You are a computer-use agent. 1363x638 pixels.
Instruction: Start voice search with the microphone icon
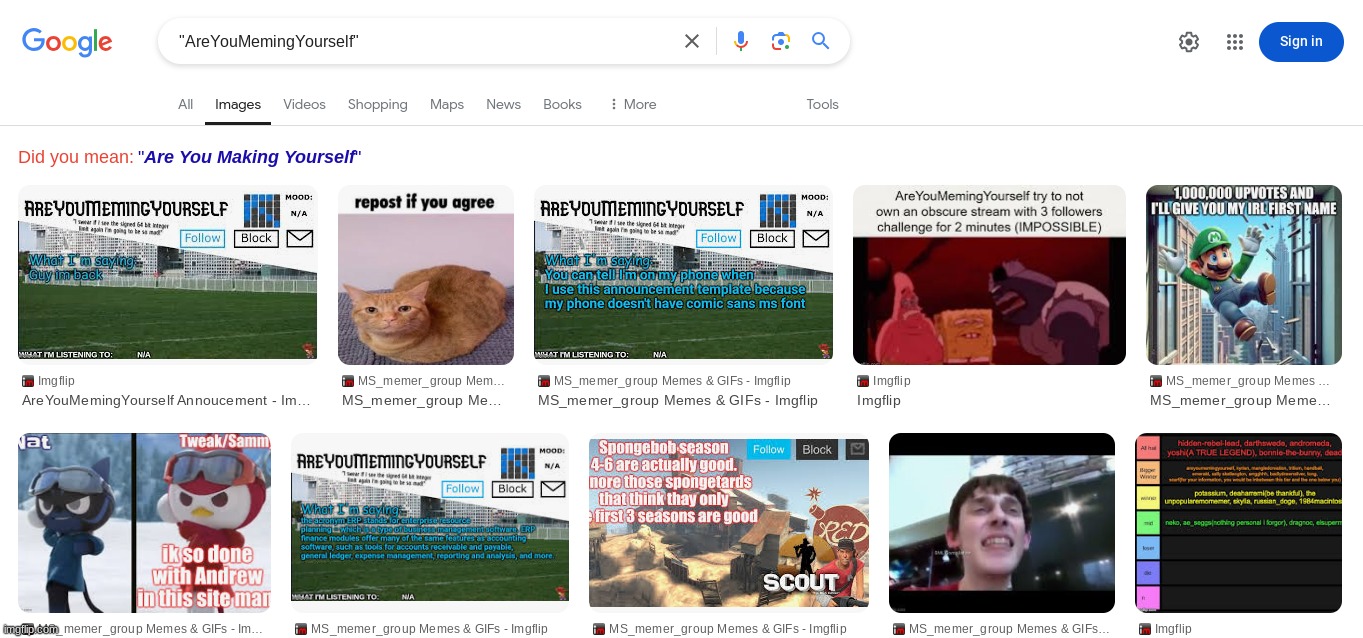(x=741, y=41)
